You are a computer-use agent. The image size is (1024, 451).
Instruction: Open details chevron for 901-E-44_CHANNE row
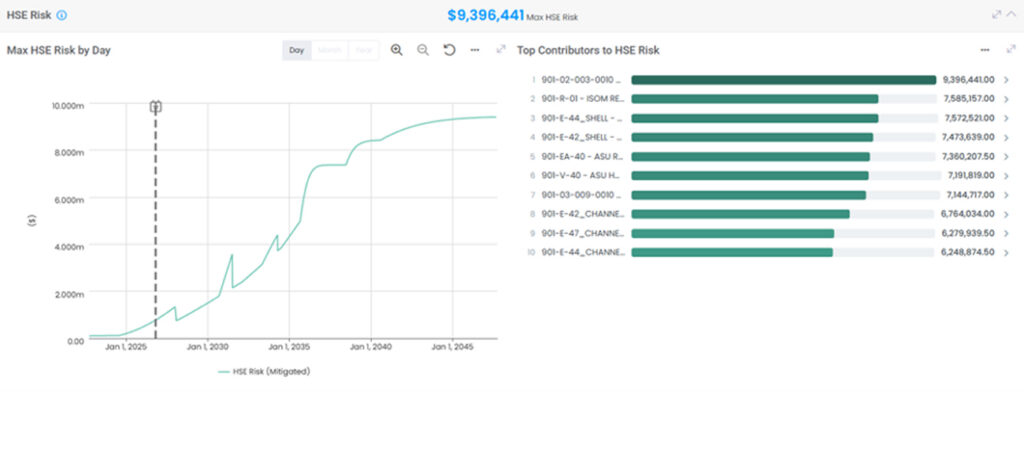(x=1006, y=253)
